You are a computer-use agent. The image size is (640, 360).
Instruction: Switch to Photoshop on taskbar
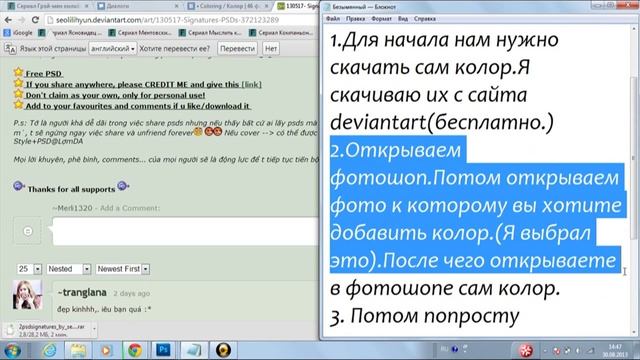163,351
